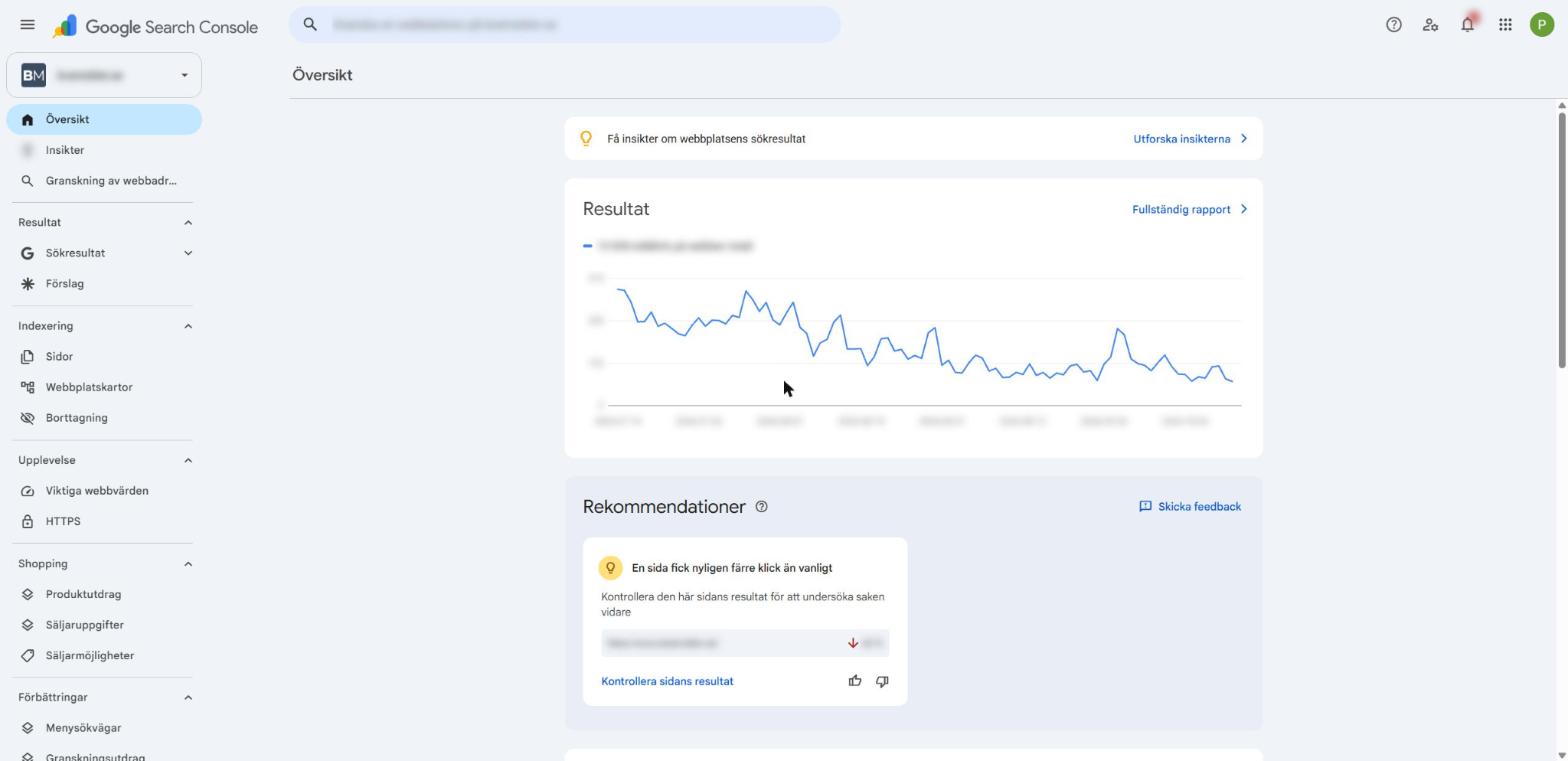Open the Google apps grid
The width and height of the screenshot is (1568, 761).
point(1505,25)
